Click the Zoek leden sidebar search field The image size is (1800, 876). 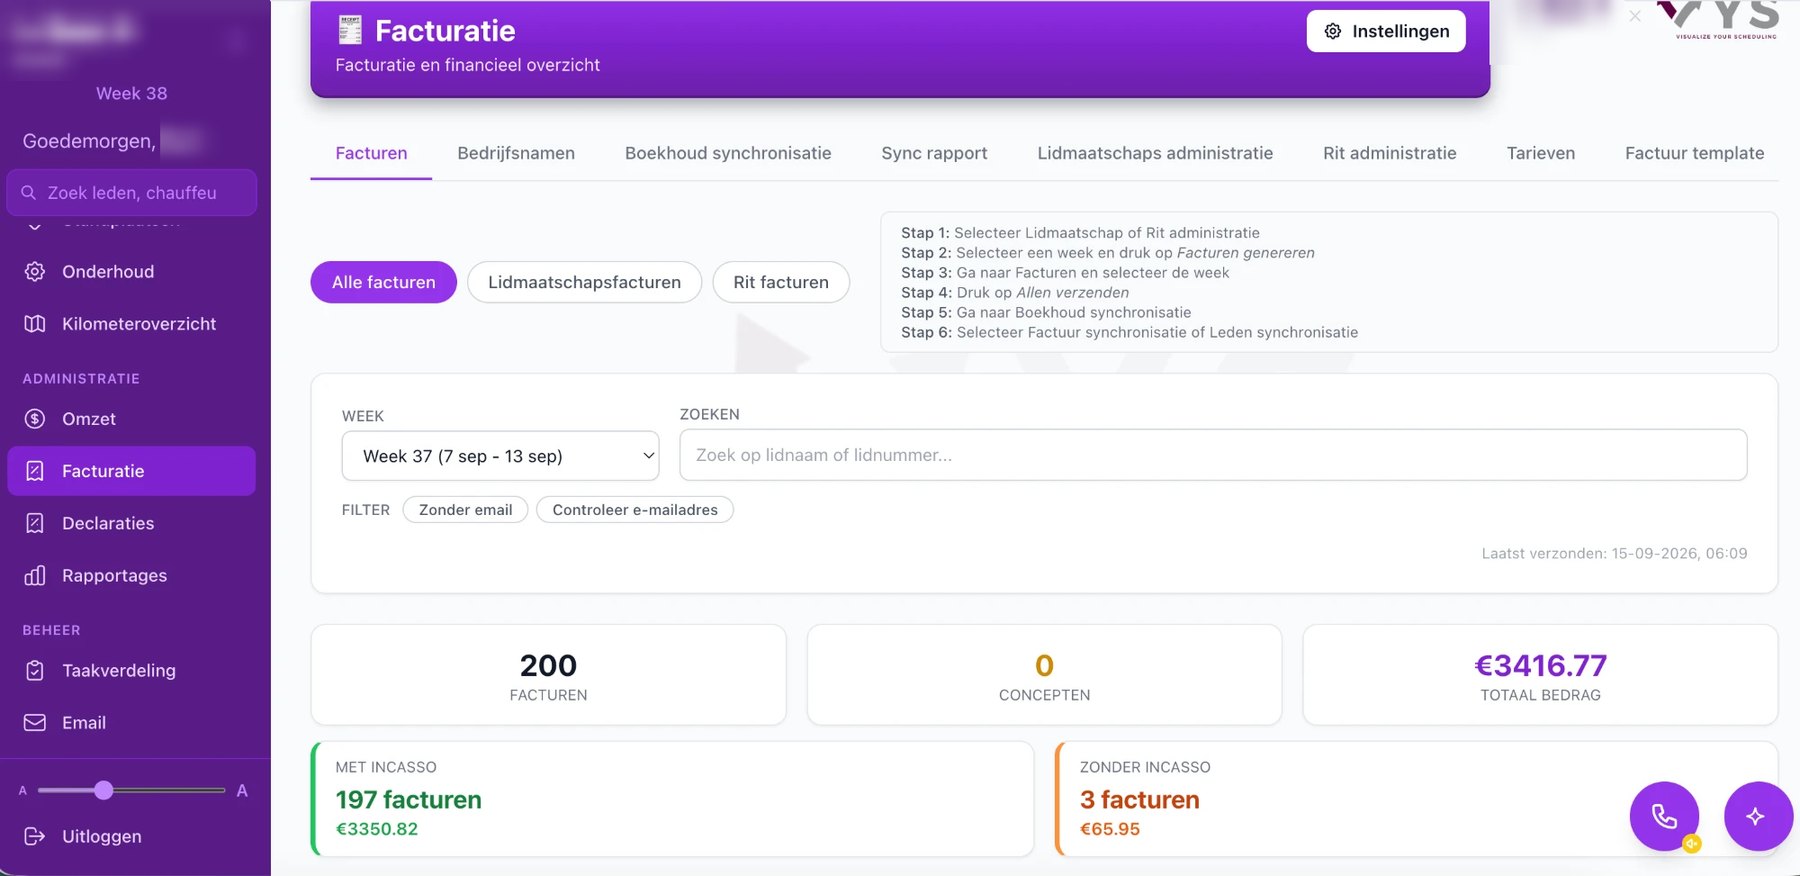132,193
